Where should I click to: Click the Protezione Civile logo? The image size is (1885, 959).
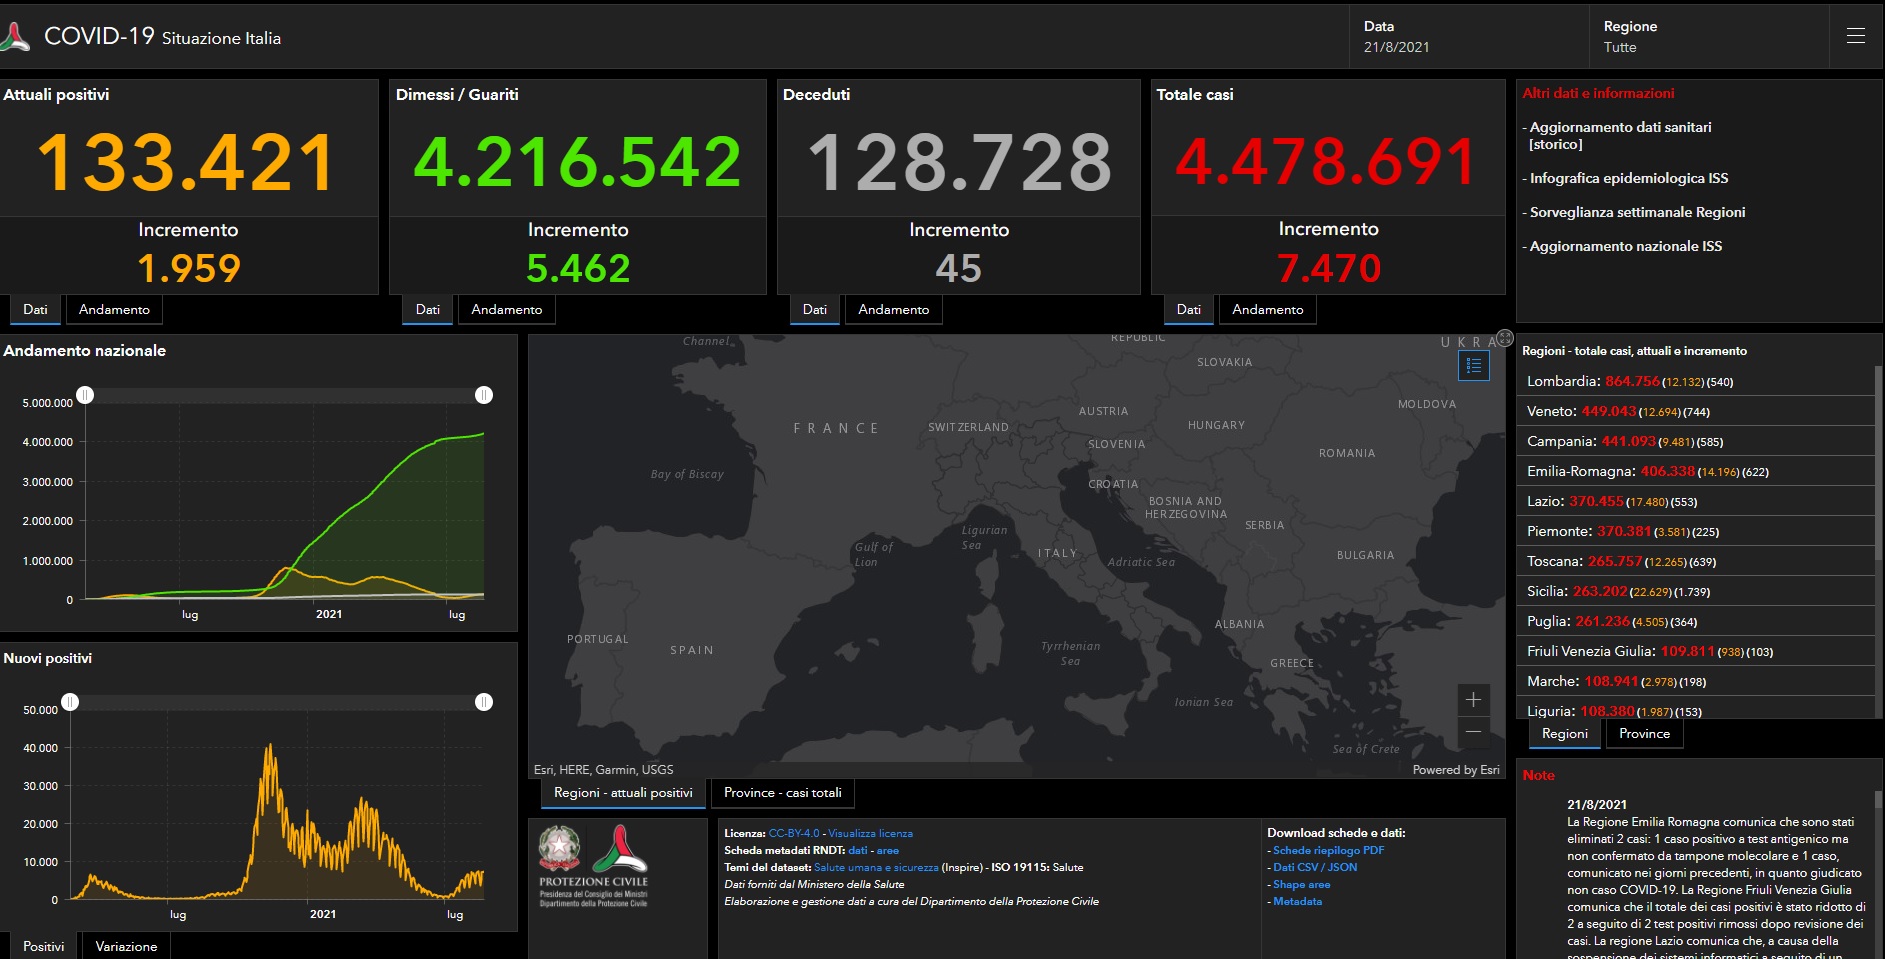pyautogui.click(x=620, y=850)
